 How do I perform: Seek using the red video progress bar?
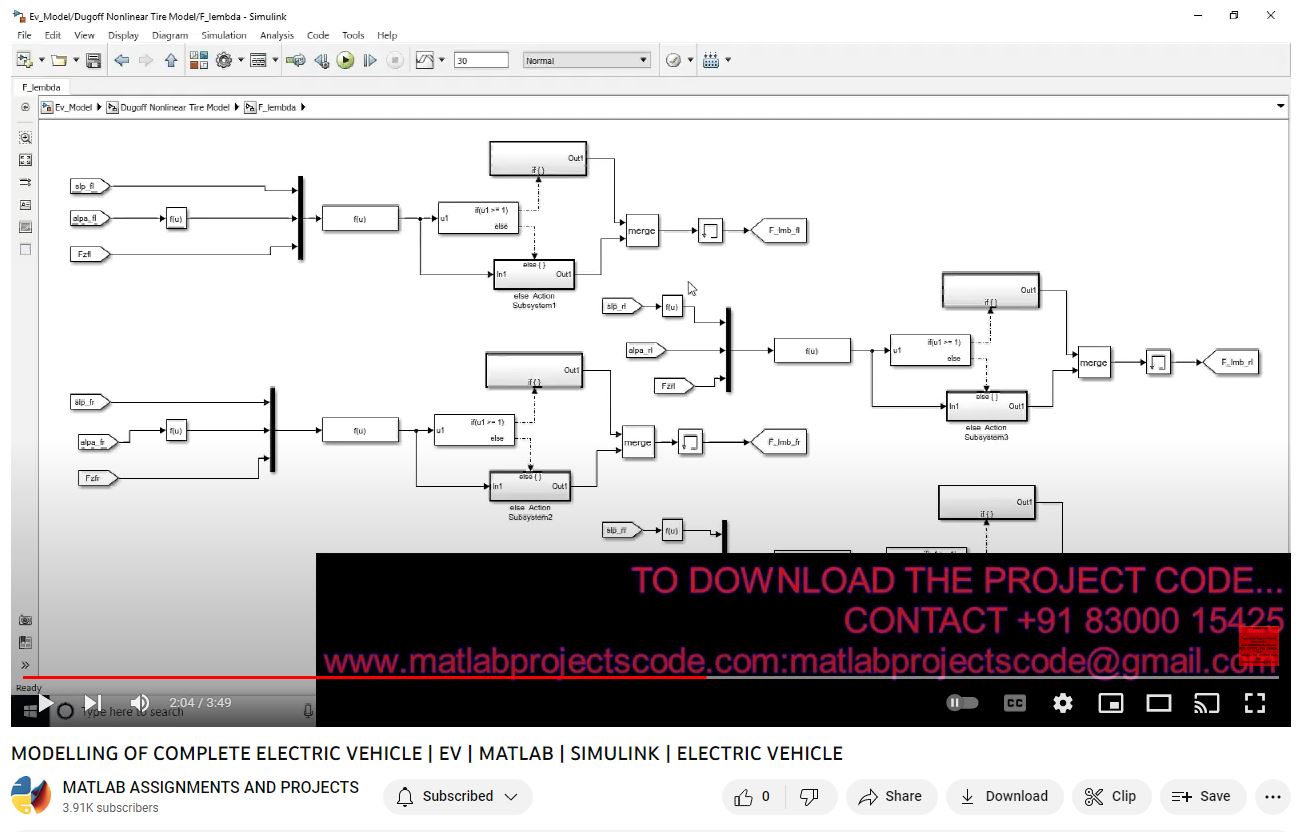(650, 678)
